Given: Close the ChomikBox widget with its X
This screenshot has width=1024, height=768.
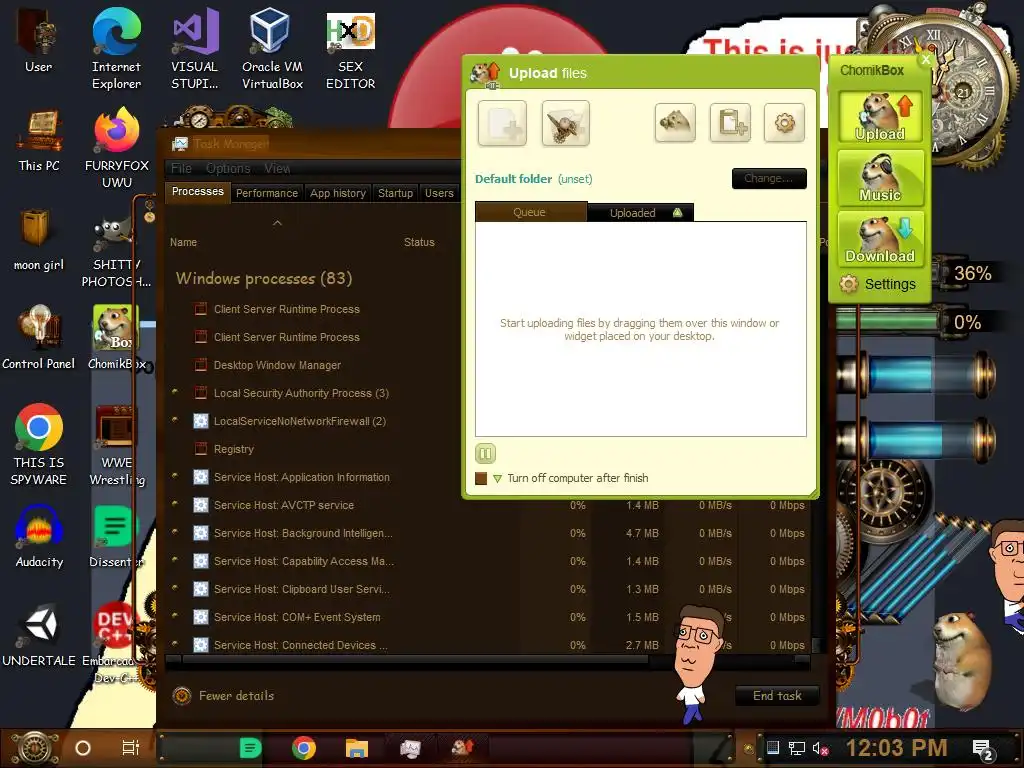Looking at the screenshot, I should 925,60.
